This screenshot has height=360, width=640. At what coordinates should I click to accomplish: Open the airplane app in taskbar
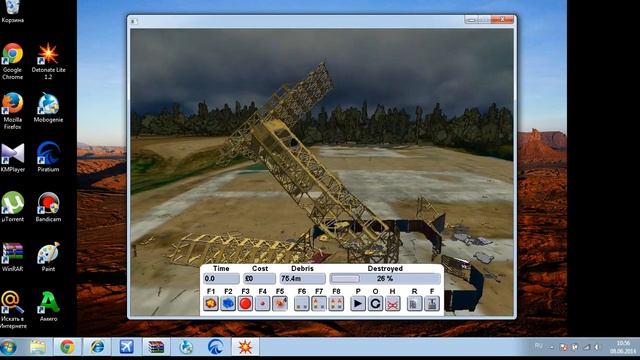[127, 347]
